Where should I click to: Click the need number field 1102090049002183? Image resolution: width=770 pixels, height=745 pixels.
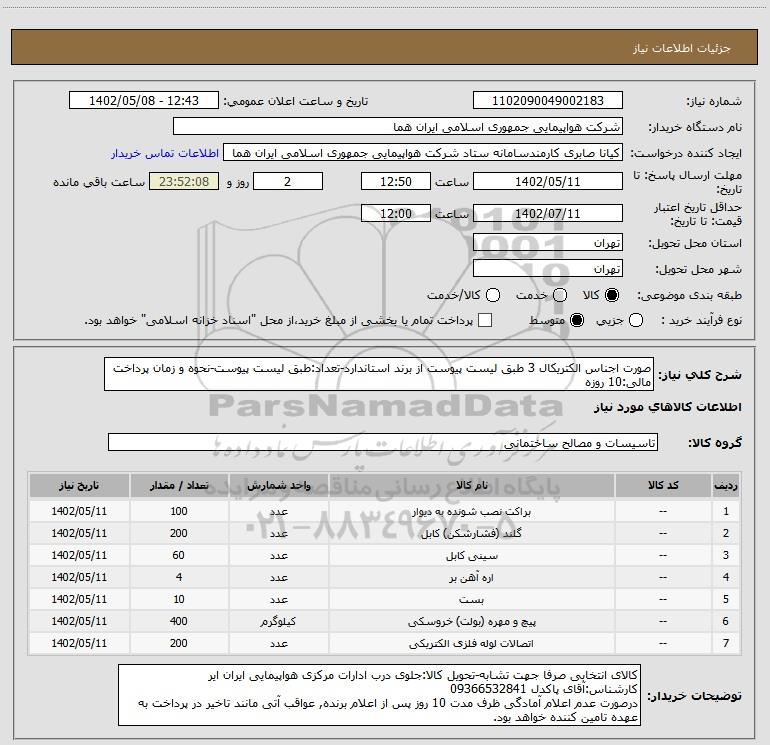click(548, 101)
